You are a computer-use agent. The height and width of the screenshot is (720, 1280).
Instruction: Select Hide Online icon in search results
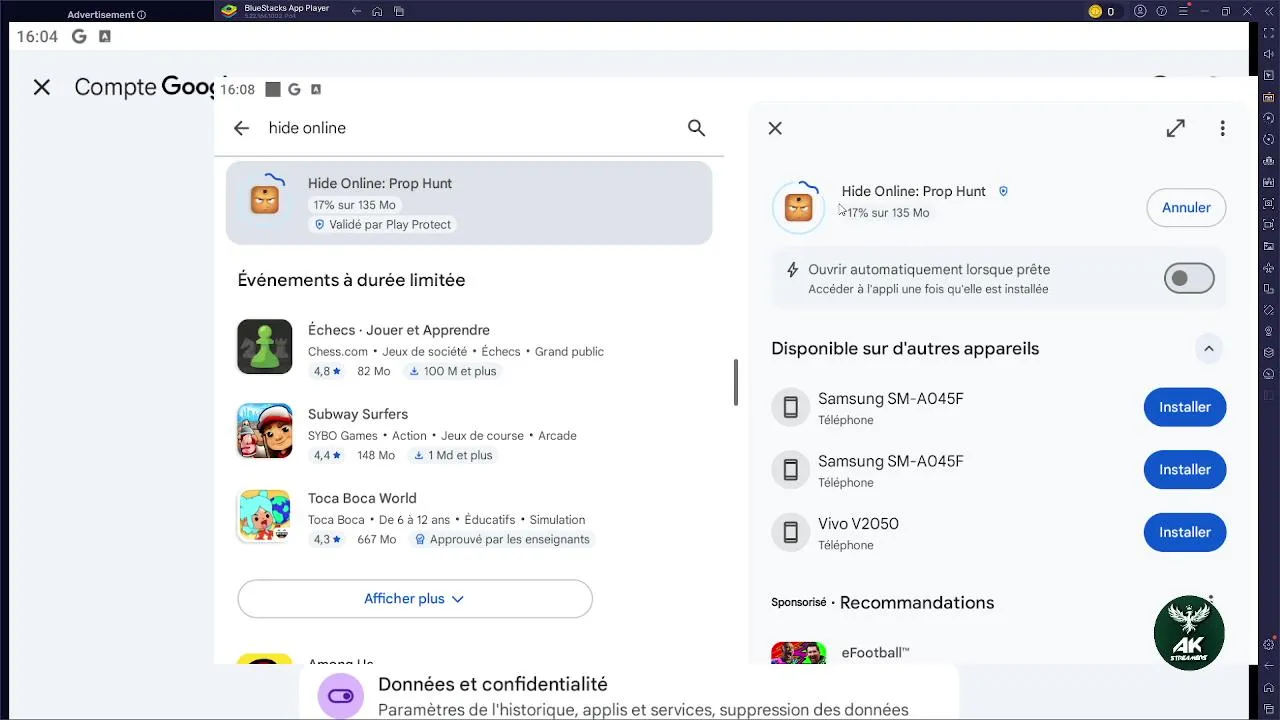pyautogui.click(x=265, y=199)
